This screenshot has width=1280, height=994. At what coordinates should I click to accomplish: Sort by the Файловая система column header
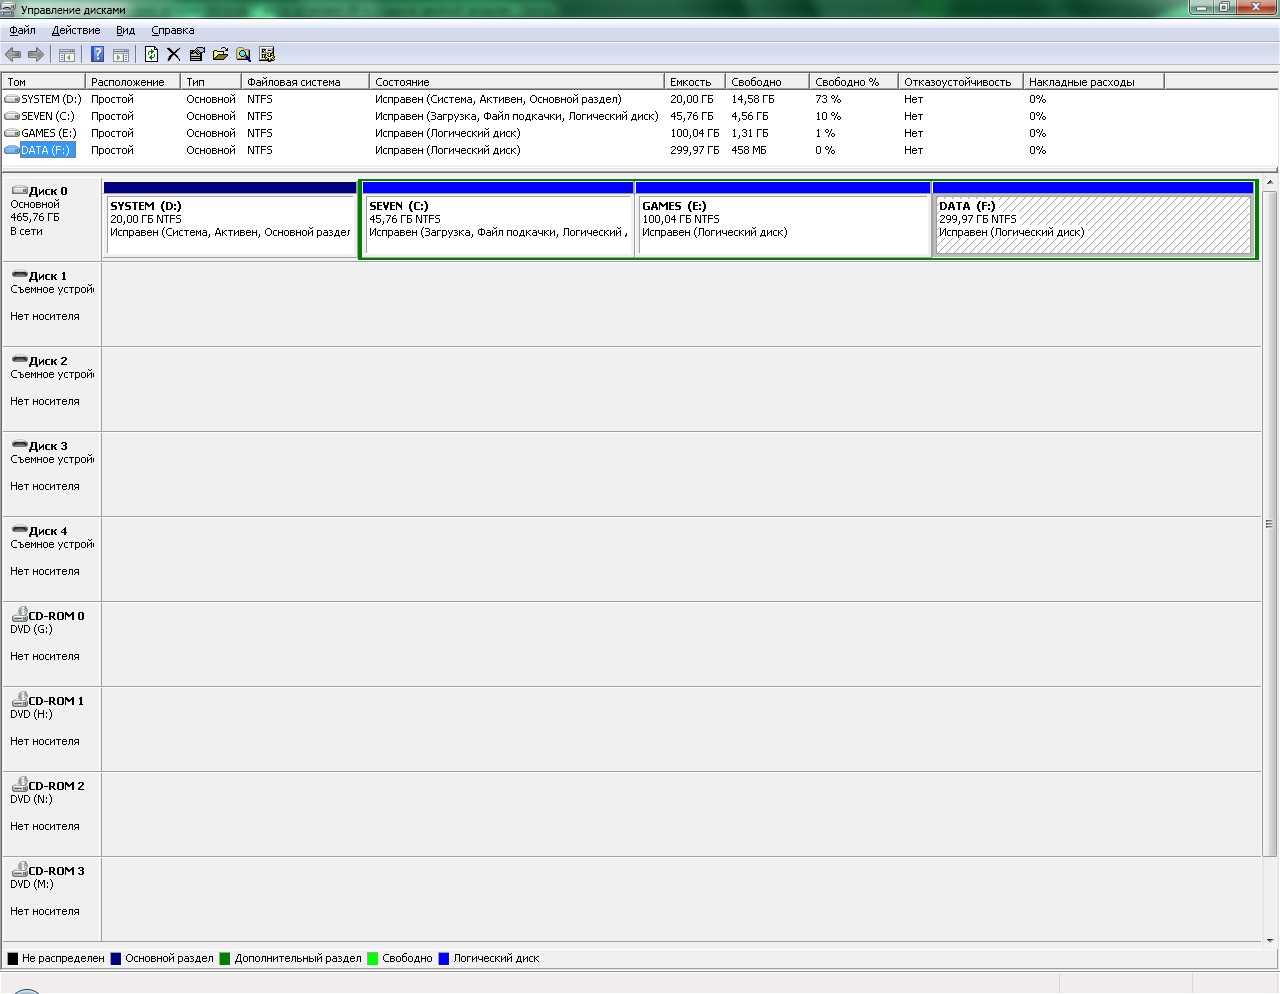coord(305,82)
